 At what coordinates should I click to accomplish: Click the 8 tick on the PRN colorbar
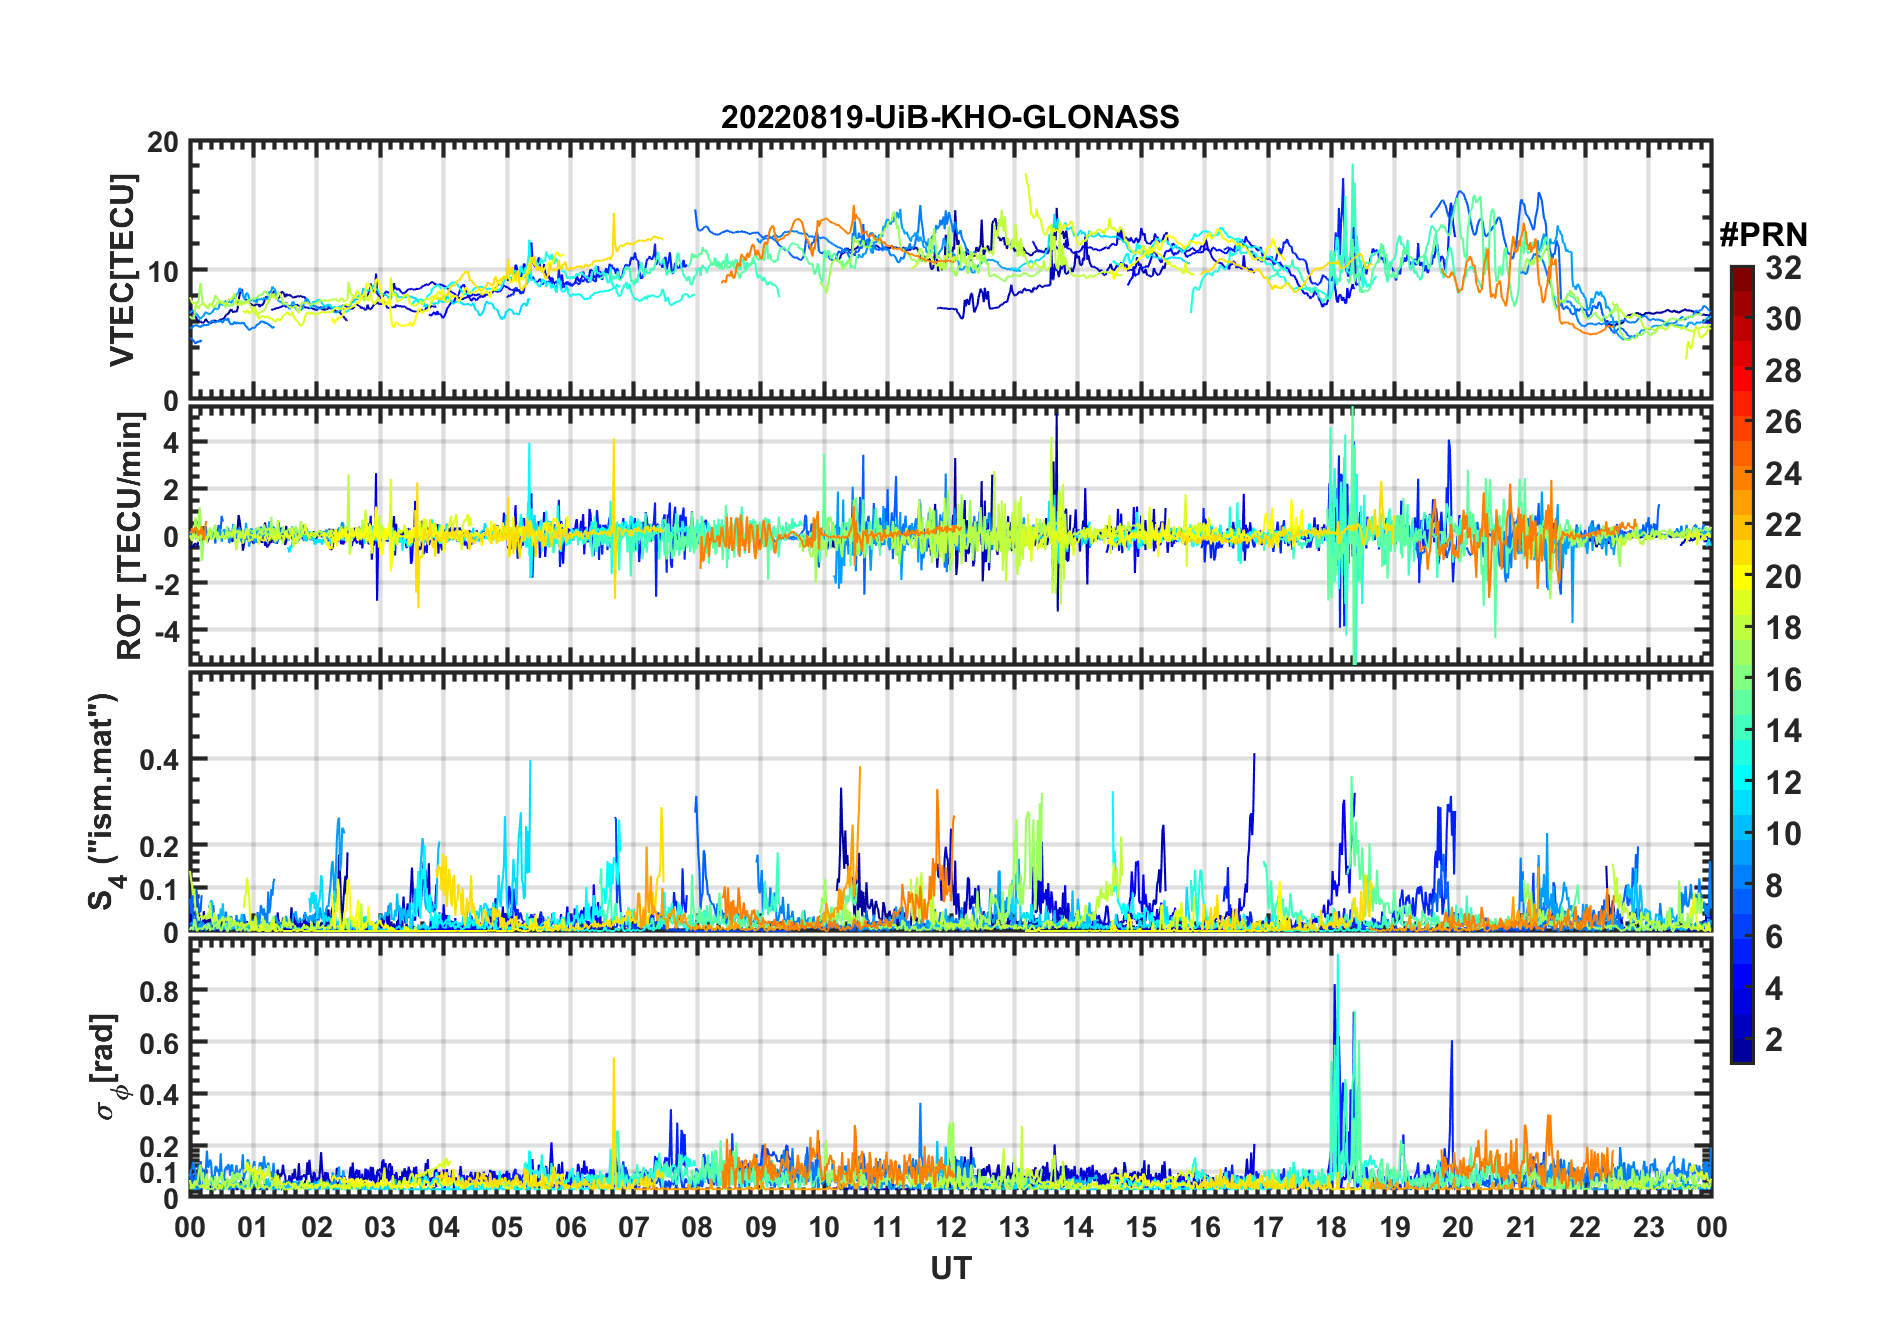tap(1774, 886)
